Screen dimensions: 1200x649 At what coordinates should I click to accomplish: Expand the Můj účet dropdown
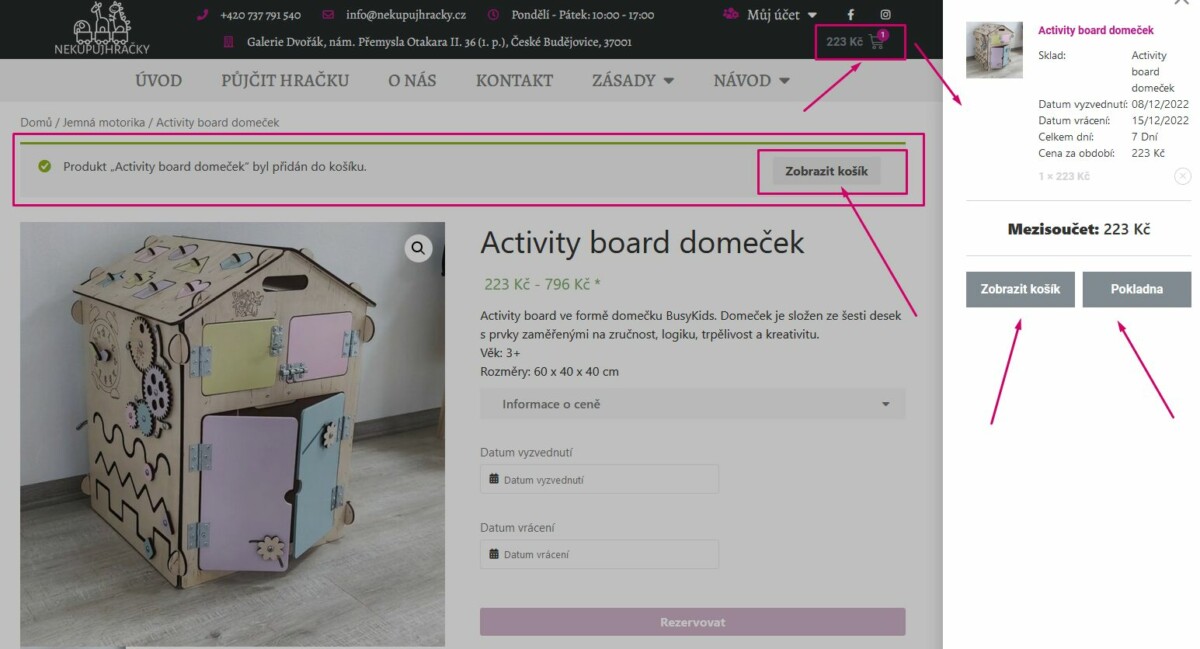770,15
